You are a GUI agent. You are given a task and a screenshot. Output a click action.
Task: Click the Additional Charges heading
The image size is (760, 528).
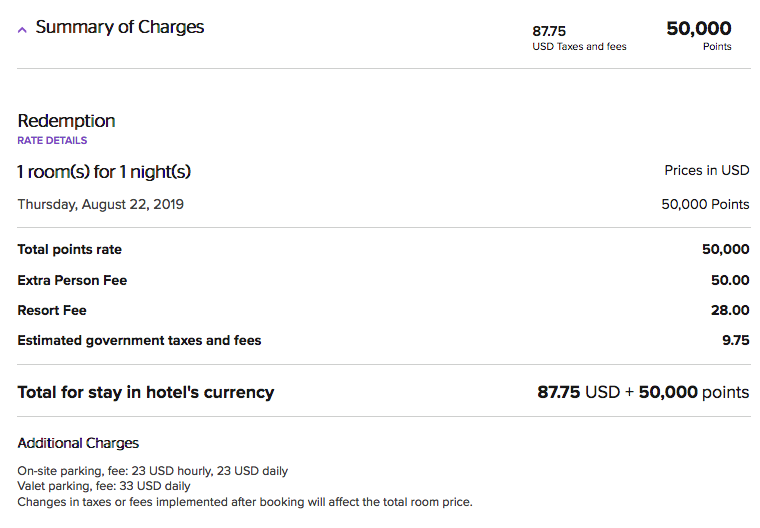click(78, 443)
